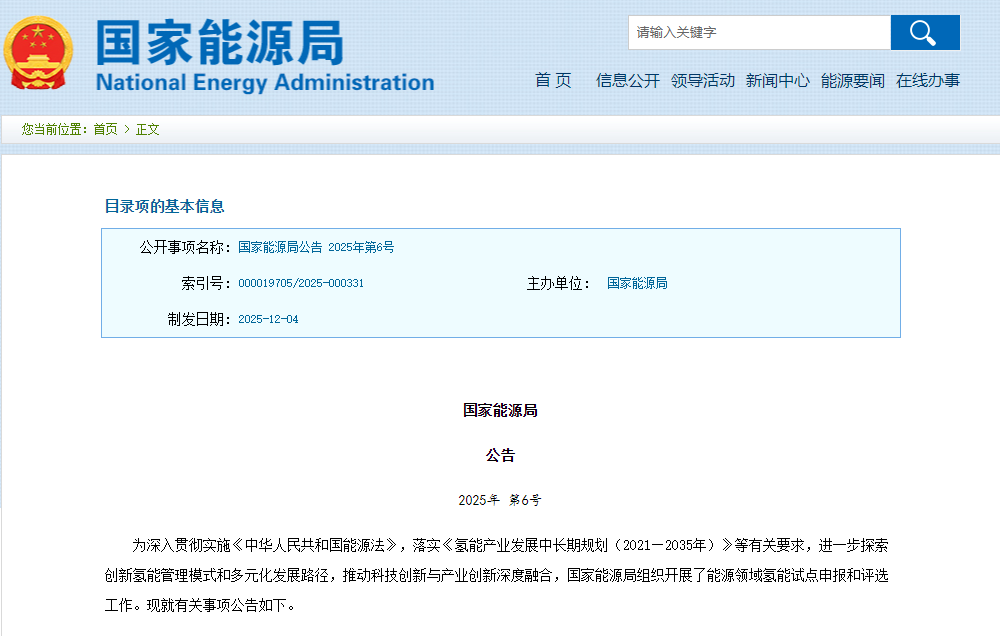Screen dimensions: 1000x636
Task: Click the 国家能源局 header title banner
Action: [x=220, y=42]
